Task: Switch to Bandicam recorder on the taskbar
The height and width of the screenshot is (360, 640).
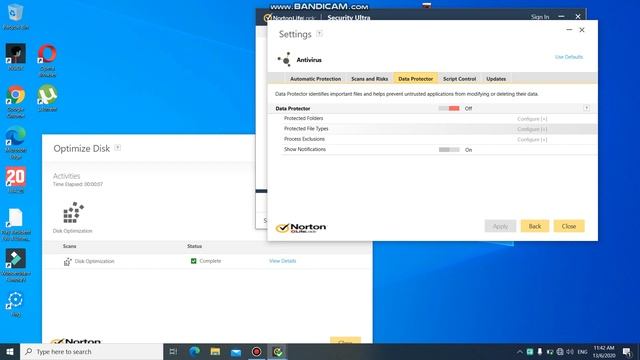Action: click(256, 351)
